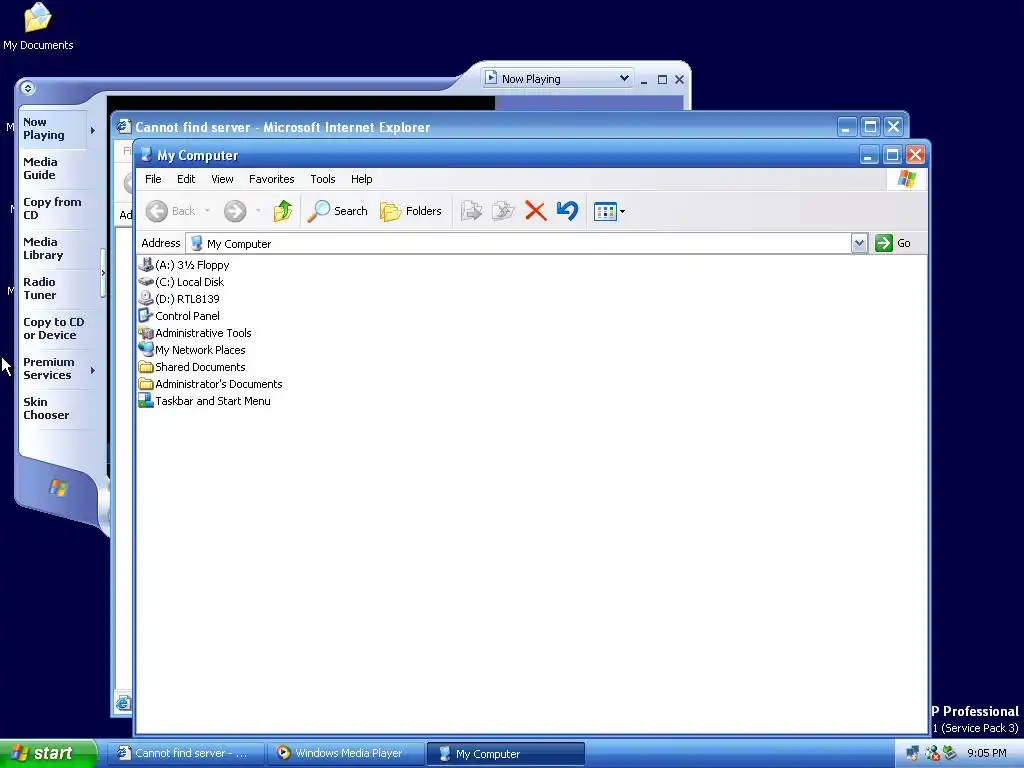Open the Edit menu

186,179
